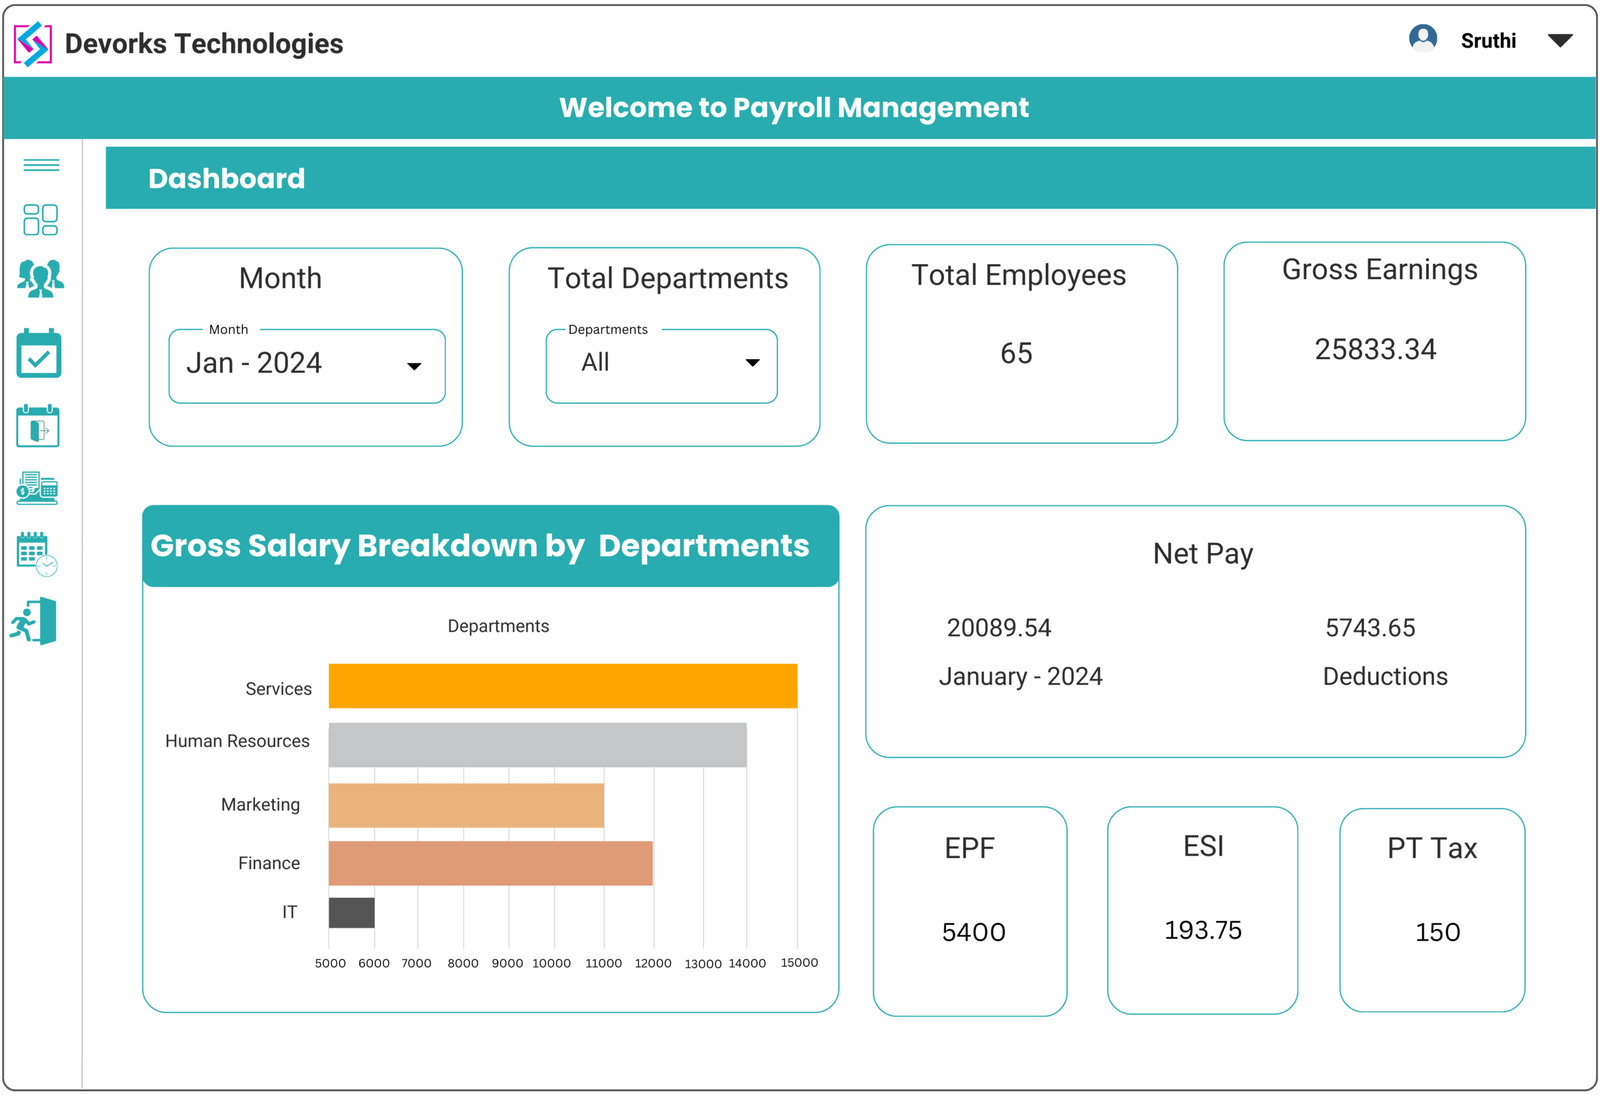Viewport: 1600px width, 1098px height.
Task: Click the EPF 5400 card
Action: (969, 910)
